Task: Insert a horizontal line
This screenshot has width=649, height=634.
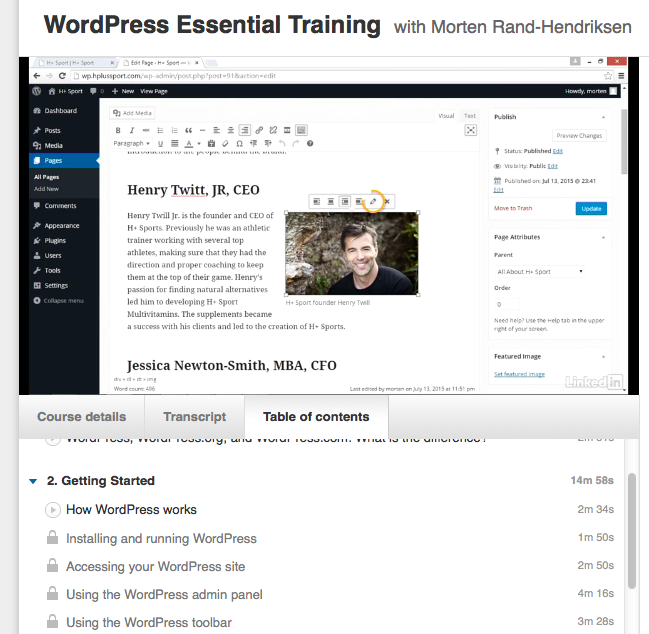Action: point(202,130)
